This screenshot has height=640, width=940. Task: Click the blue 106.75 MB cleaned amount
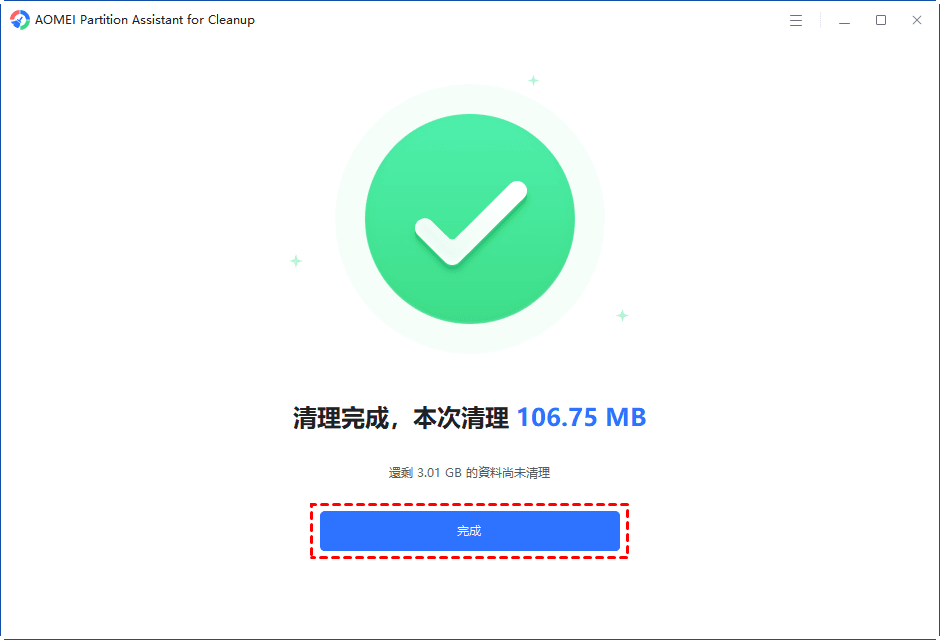click(x=582, y=418)
